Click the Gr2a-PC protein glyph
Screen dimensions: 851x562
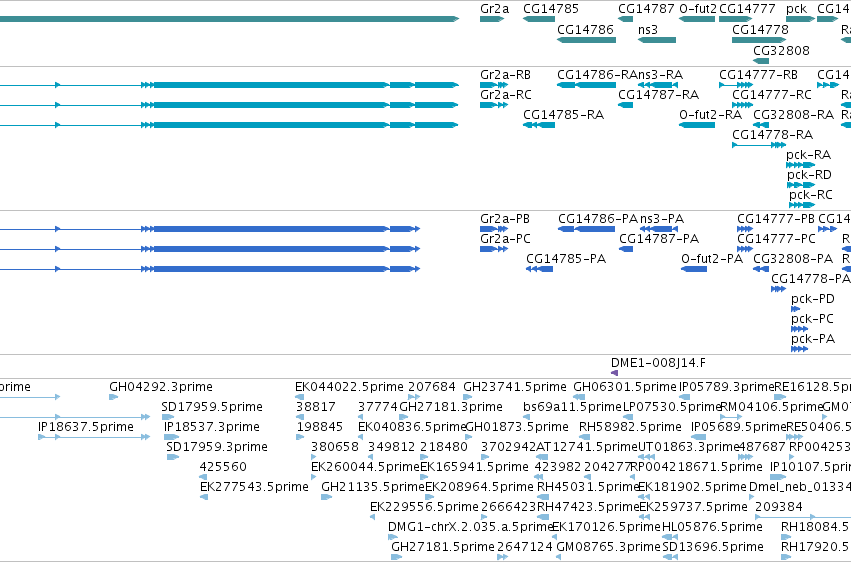494,250
